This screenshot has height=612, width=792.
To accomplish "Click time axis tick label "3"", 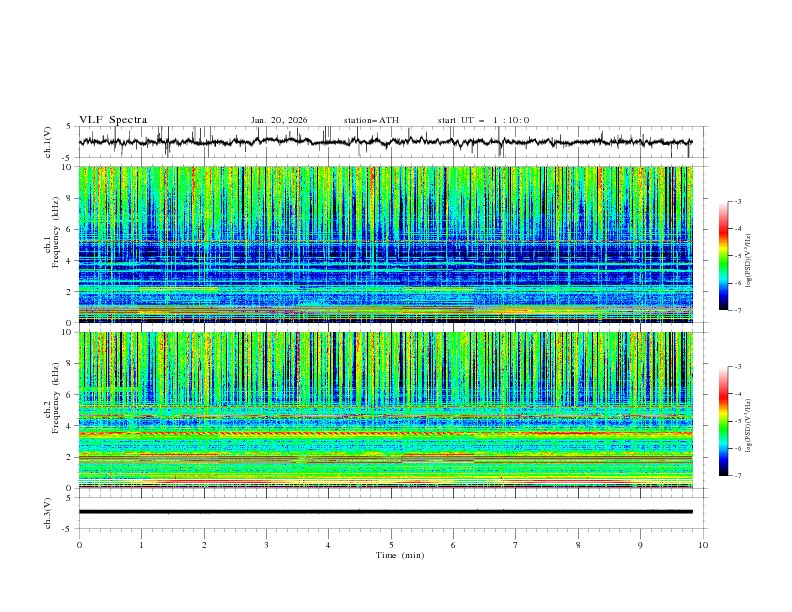I will point(266,545).
